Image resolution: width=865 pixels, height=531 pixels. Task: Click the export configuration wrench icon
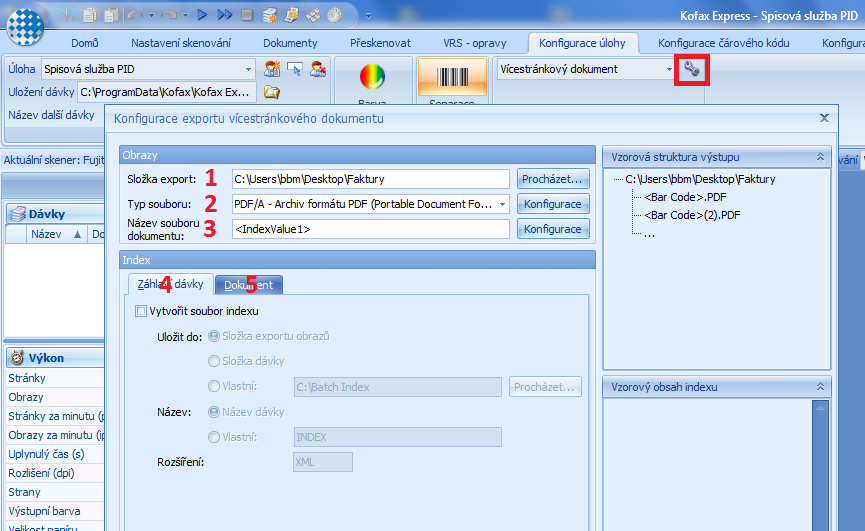pos(691,69)
